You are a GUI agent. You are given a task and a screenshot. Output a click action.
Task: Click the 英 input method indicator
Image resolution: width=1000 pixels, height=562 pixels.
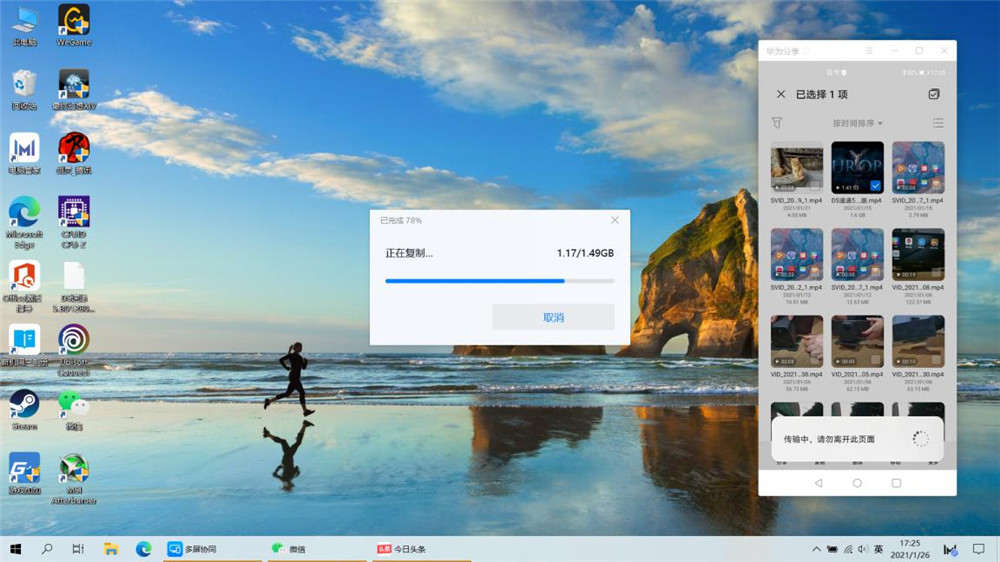pyautogui.click(x=878, y=549)
